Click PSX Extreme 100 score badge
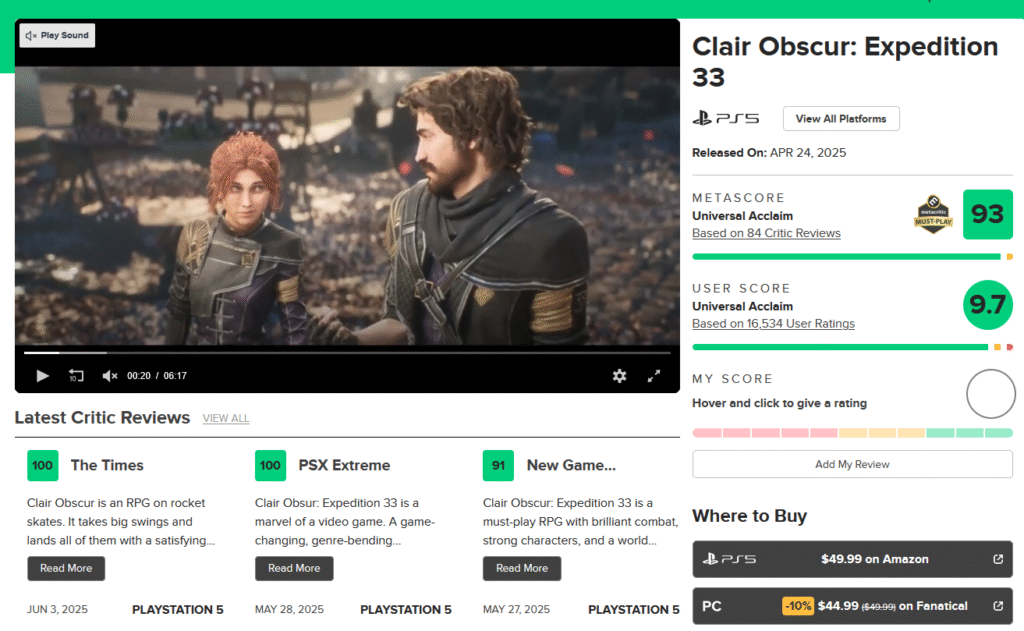This screenshot has height=631, width=1024. click(x=270, y=466)
